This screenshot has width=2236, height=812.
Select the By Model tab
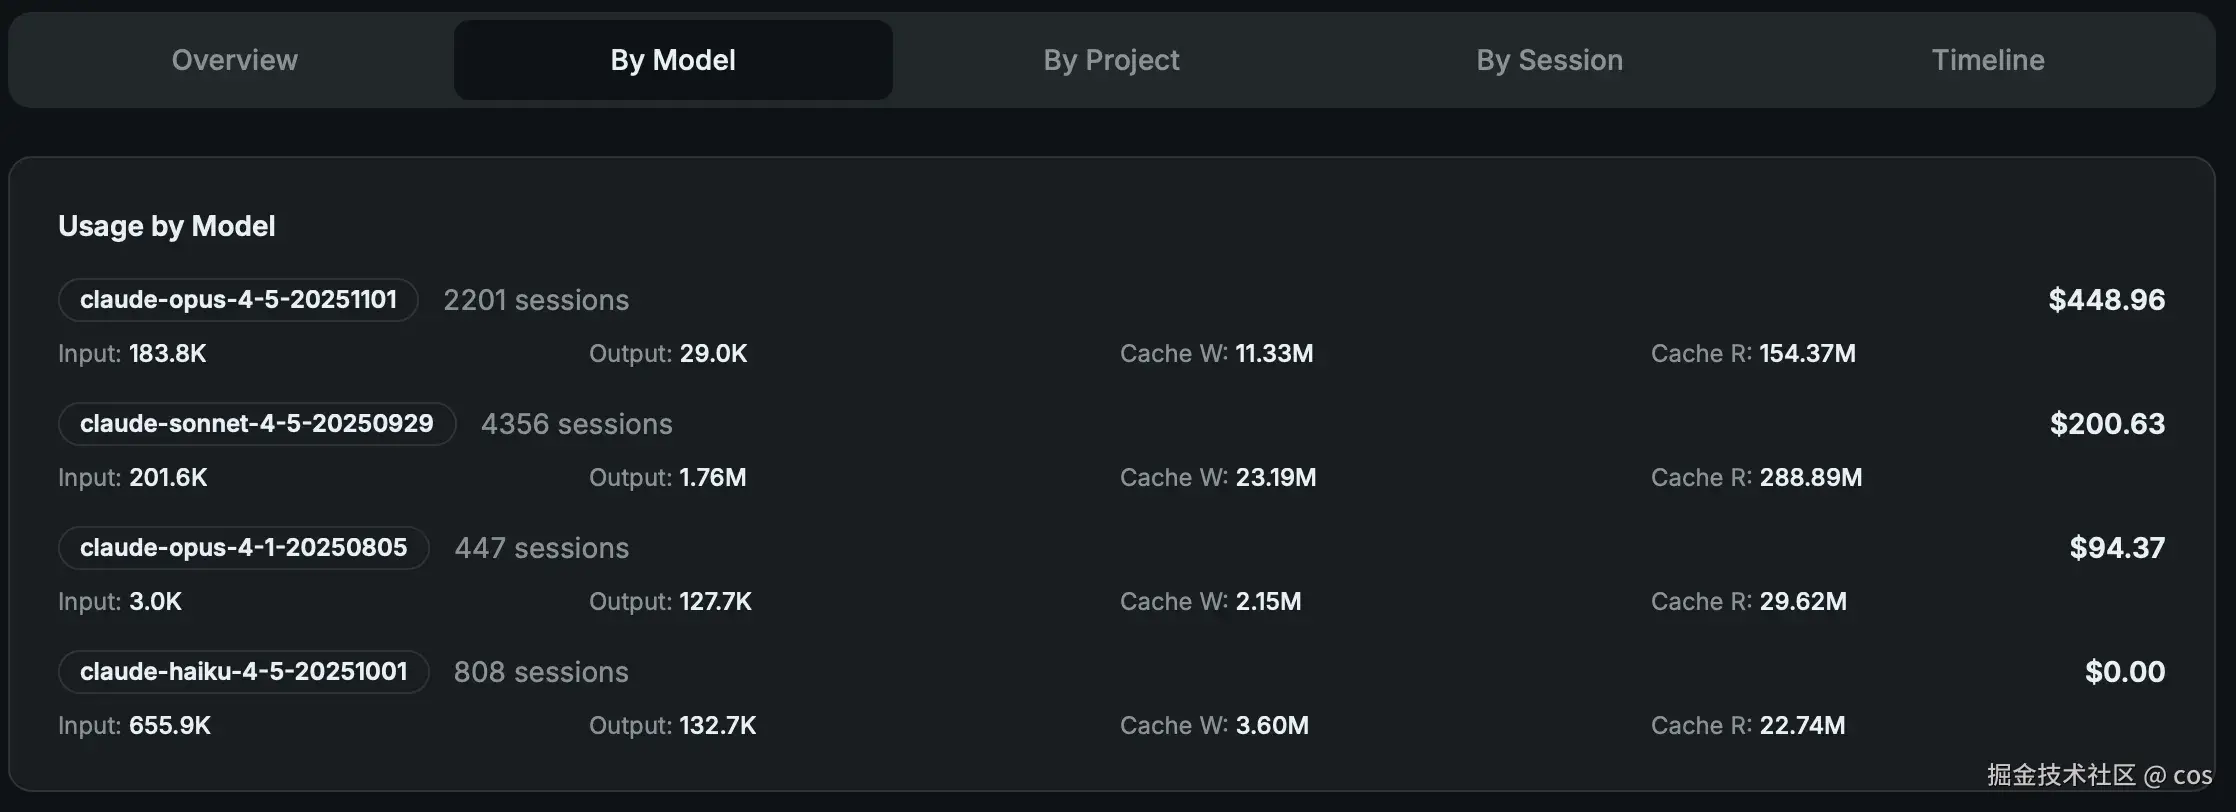pos(673,60)
